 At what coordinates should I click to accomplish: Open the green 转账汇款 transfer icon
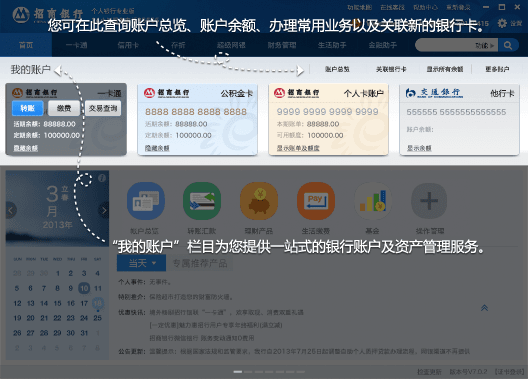pyautogui.click(x=202, y=201)
